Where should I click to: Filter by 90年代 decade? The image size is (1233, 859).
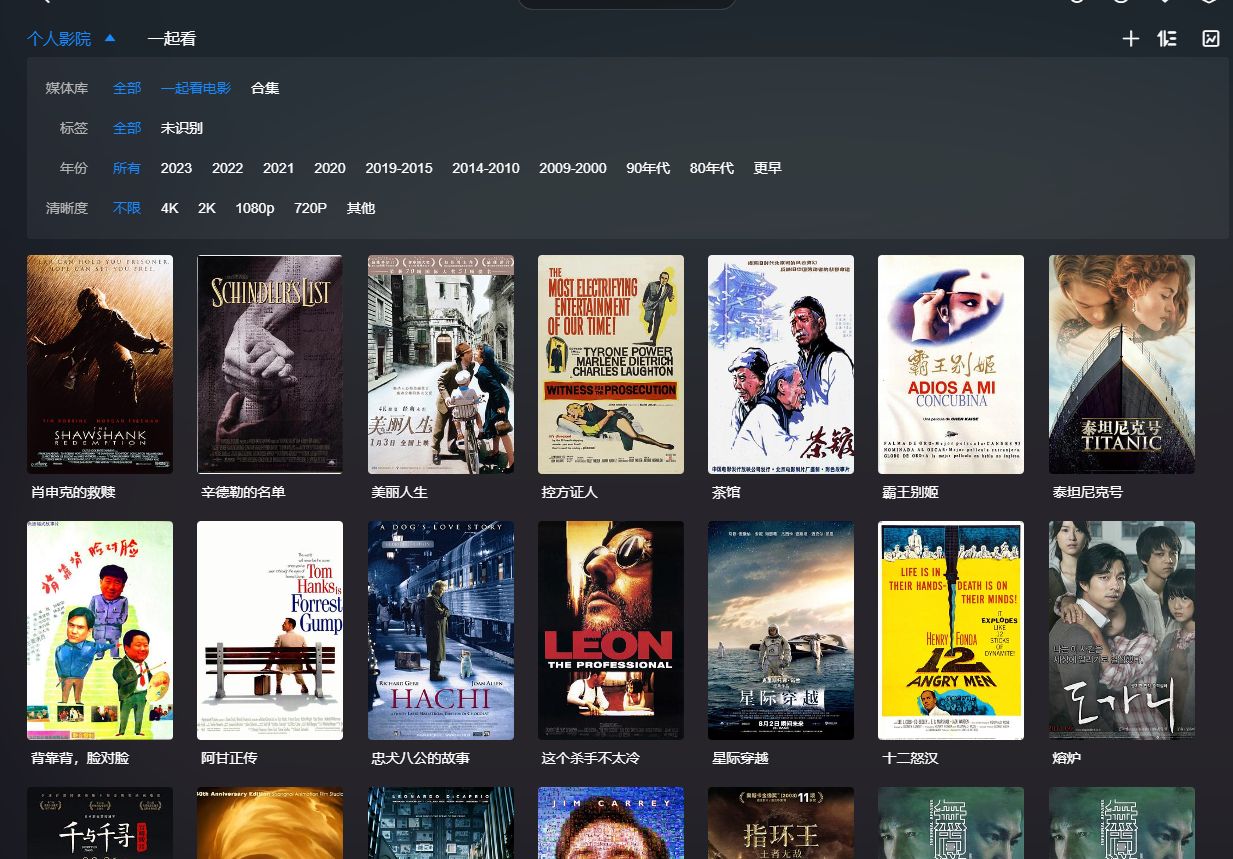coord(648,168)
